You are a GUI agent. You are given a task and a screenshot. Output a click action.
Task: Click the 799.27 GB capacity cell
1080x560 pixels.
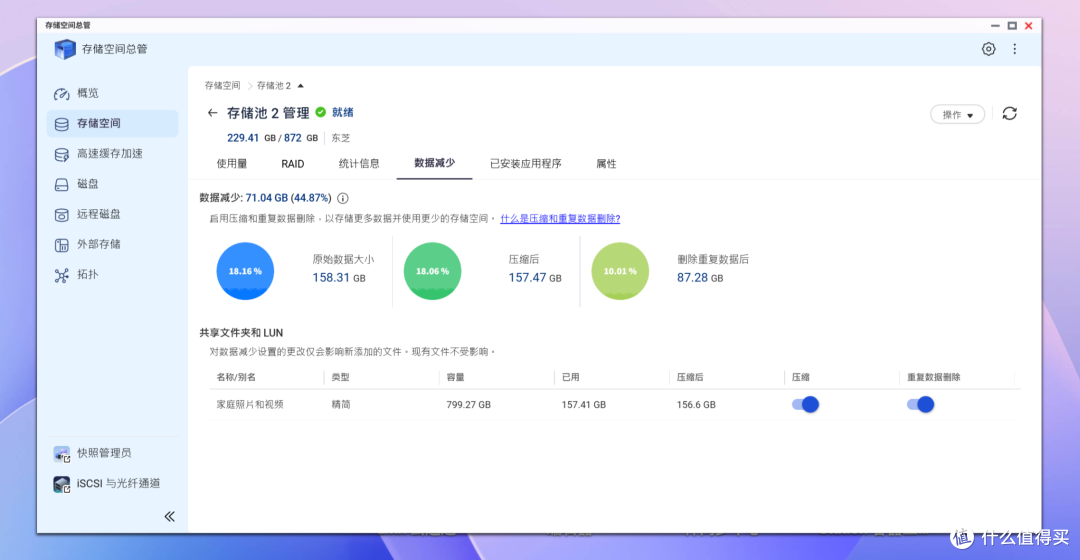(x=468, y=405)
